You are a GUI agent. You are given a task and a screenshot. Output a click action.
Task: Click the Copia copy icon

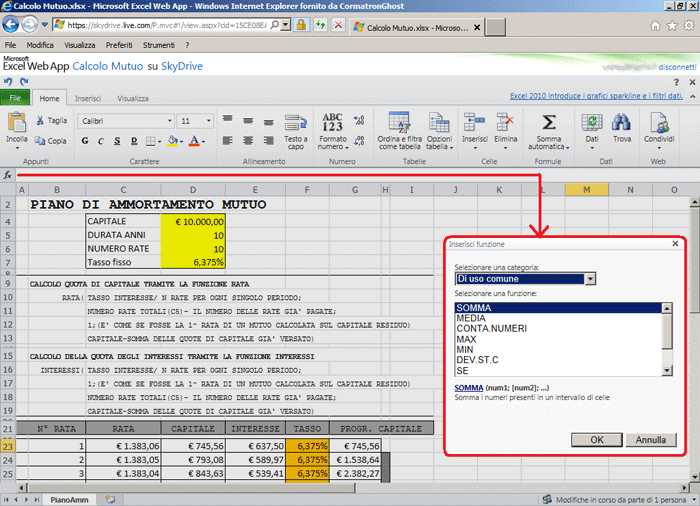point(40,141)
